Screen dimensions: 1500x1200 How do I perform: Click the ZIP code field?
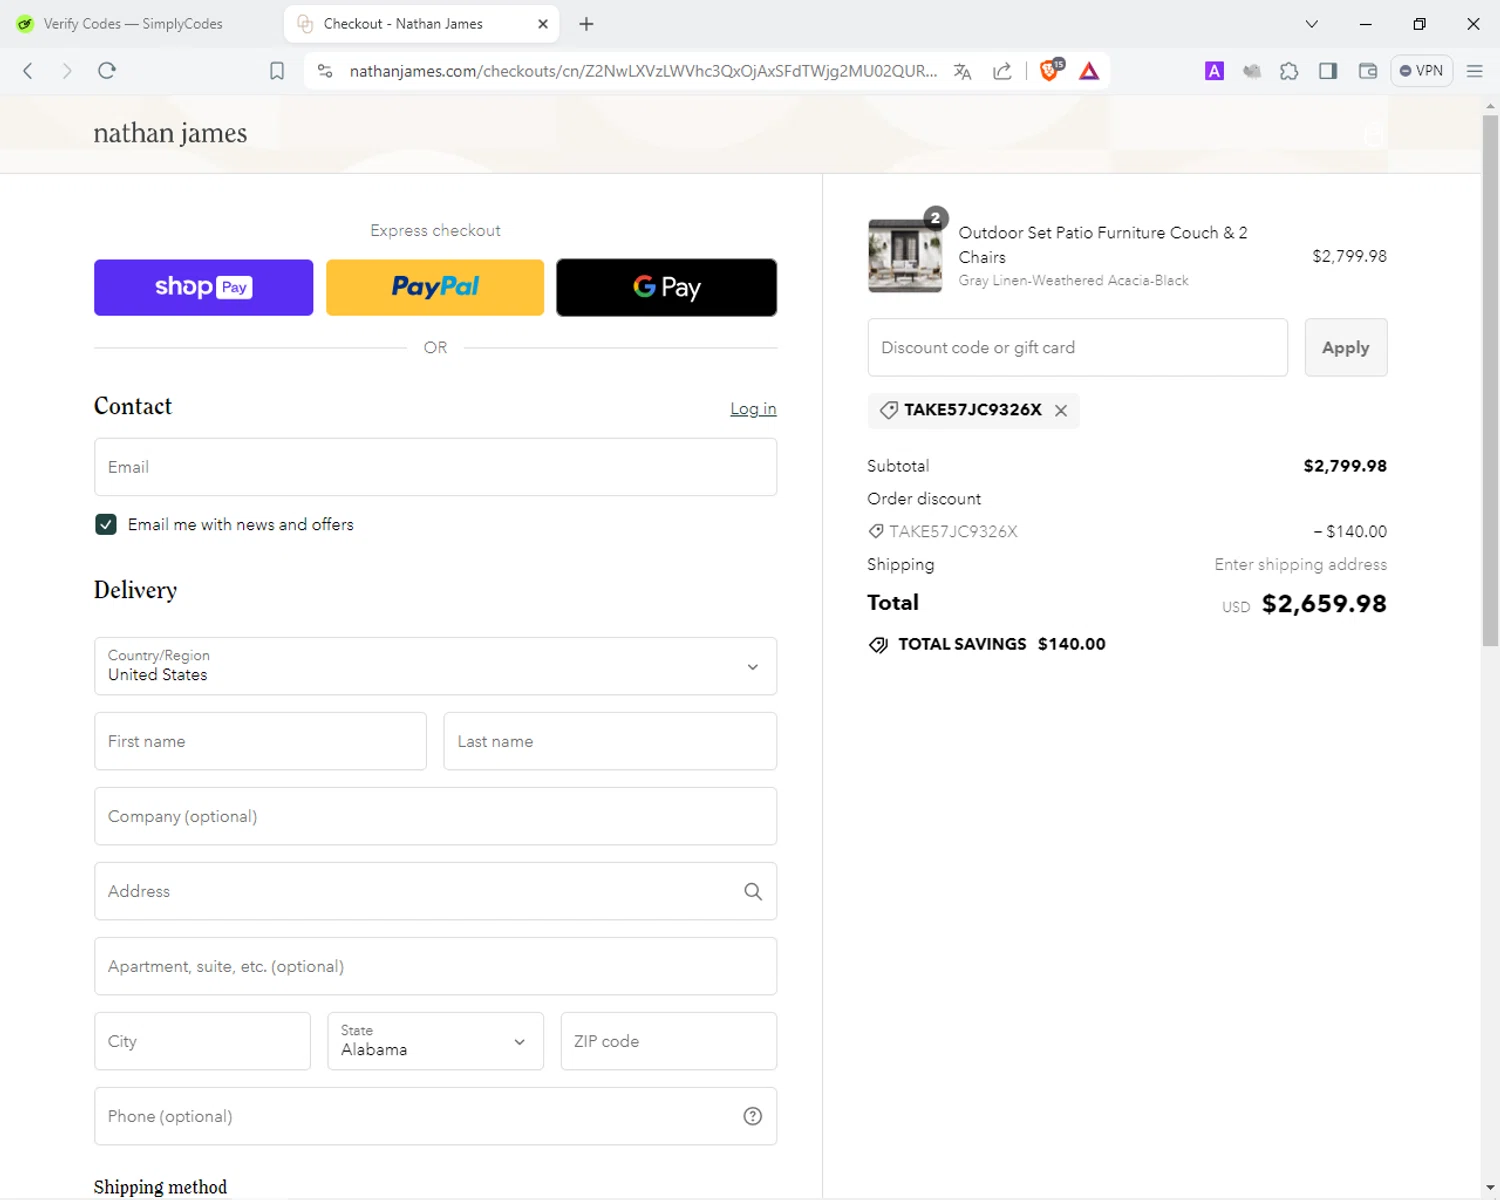click(x=668, y=1041)
